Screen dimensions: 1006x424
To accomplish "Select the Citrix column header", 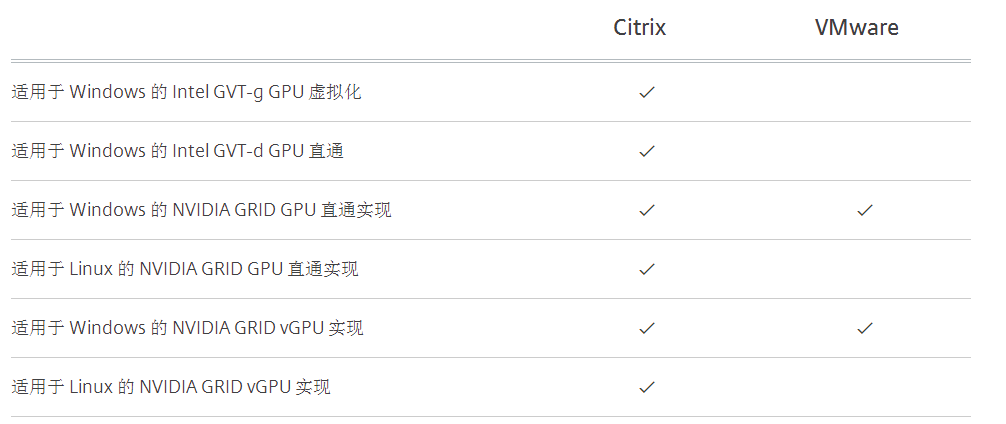I will [x=639, y=27].
